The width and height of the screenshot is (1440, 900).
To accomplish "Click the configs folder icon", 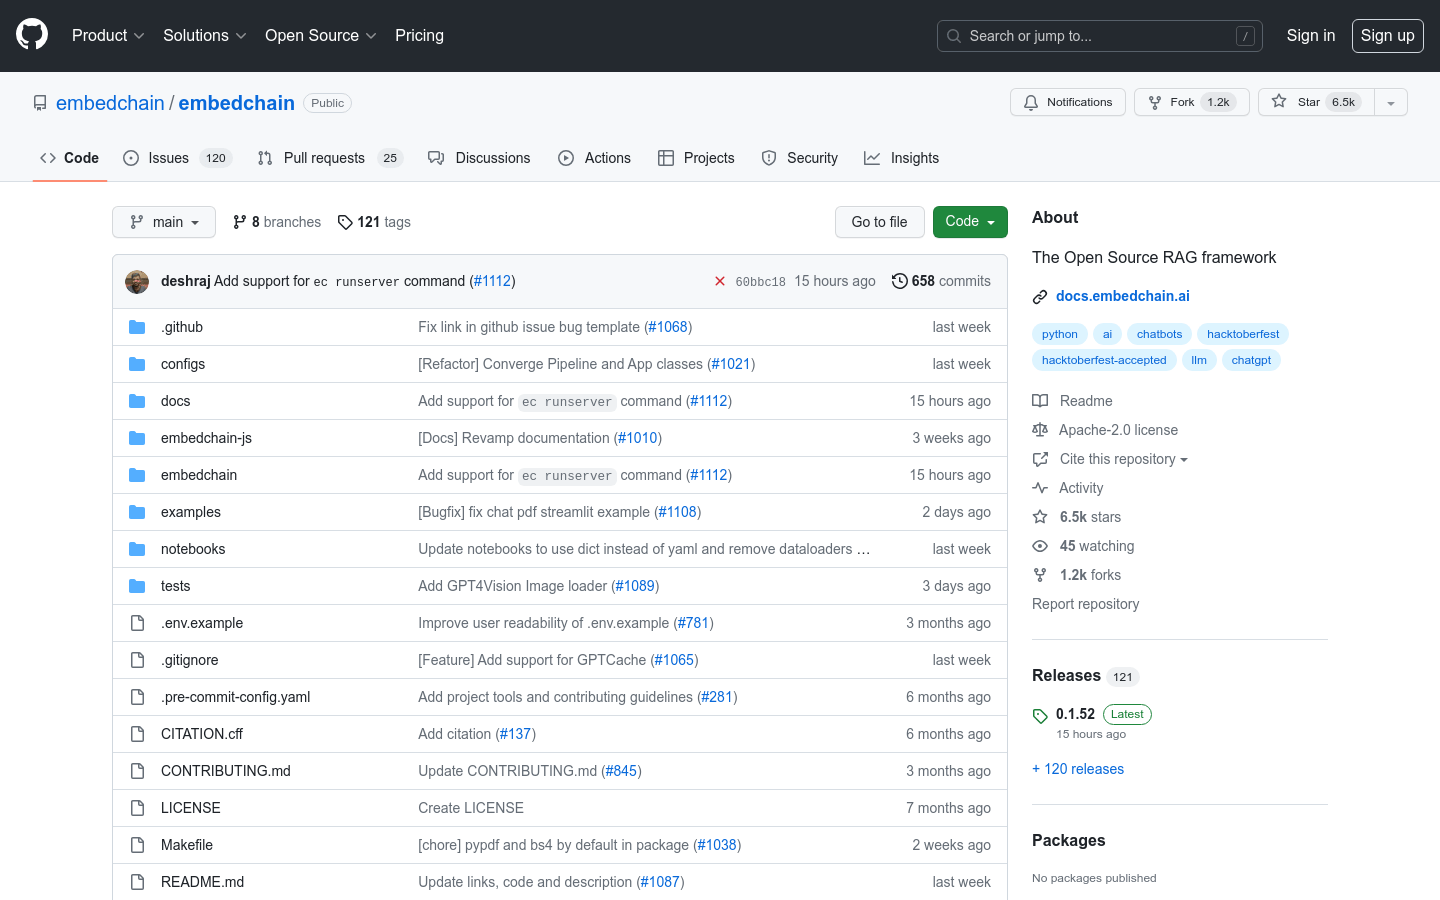I will pyautogui.click(x=137, y=364).
